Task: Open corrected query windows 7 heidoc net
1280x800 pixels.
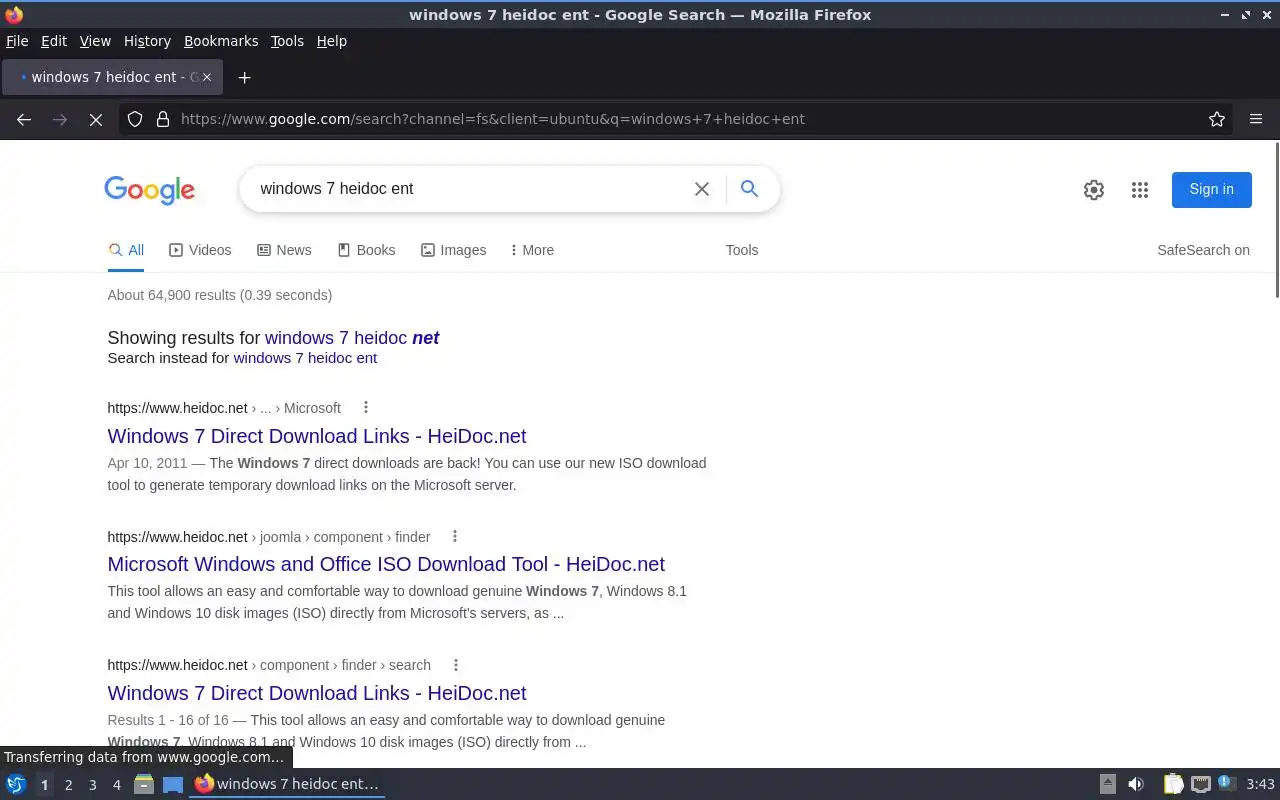Action: pyautogui.click(x=352, y=338)
